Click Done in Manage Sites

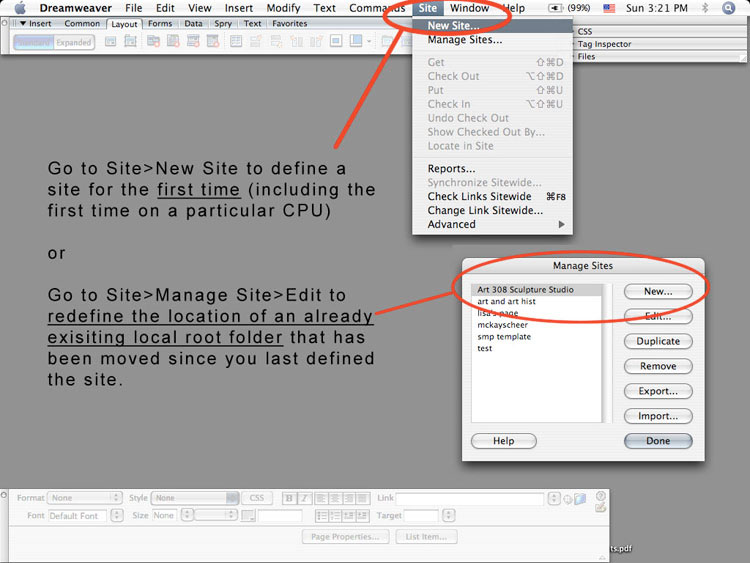658,441
